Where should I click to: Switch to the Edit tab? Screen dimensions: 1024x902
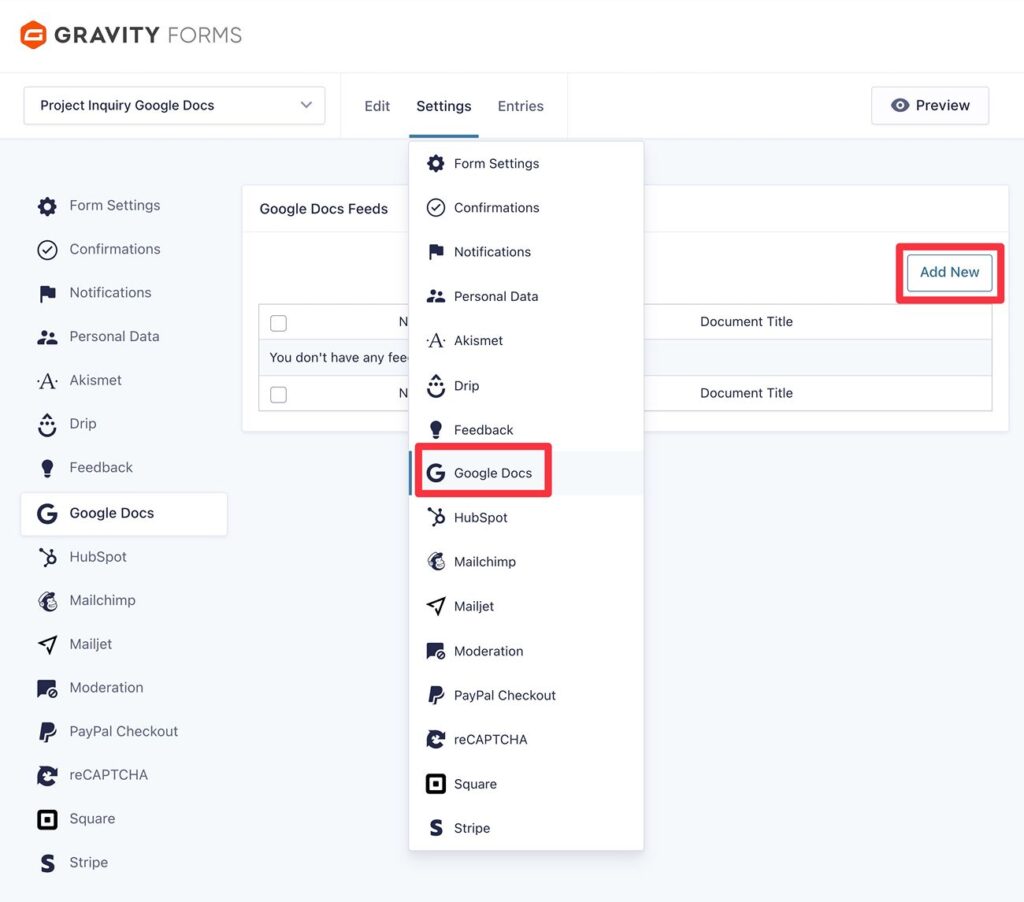(377, 106)
